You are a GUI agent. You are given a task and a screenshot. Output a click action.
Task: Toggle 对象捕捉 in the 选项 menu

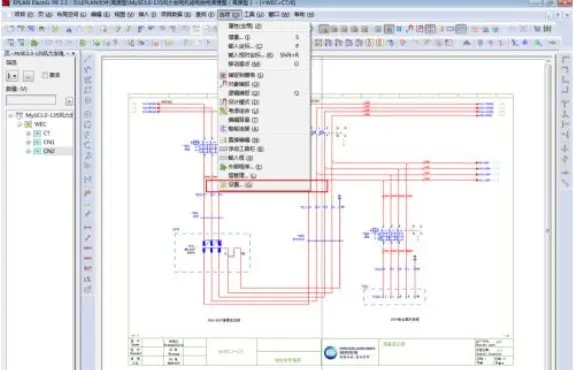pyautogui.click(x=265, y=84)
